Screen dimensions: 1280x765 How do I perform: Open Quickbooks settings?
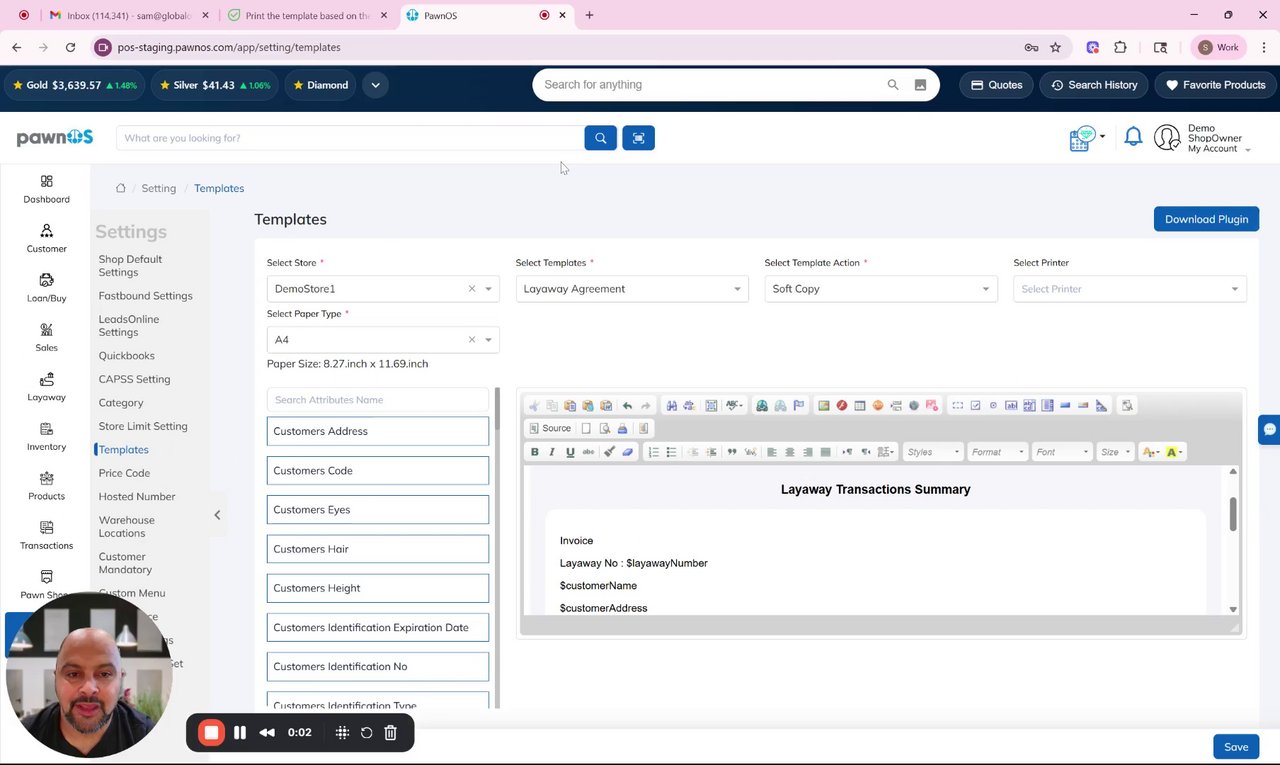126,356
